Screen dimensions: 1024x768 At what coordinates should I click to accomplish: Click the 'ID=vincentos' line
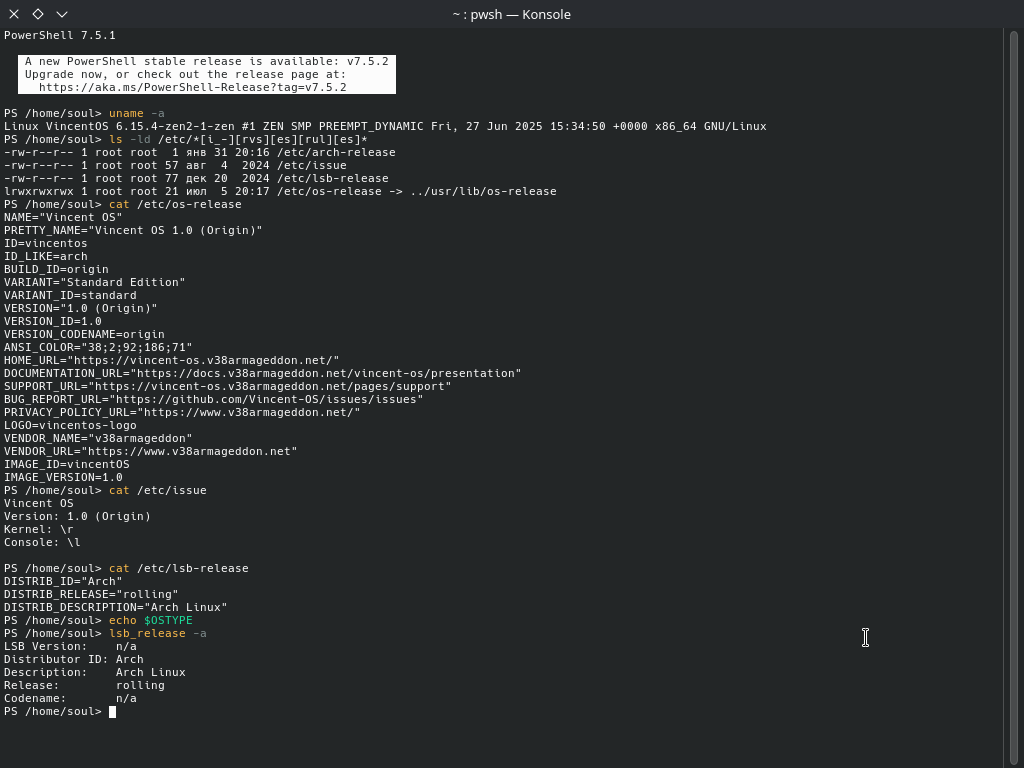click(46, 244)
